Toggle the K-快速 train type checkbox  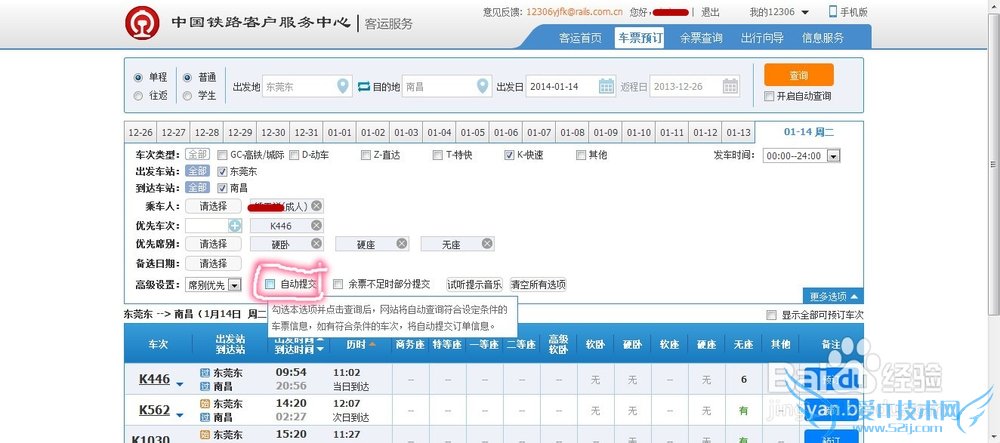[508, 155]
